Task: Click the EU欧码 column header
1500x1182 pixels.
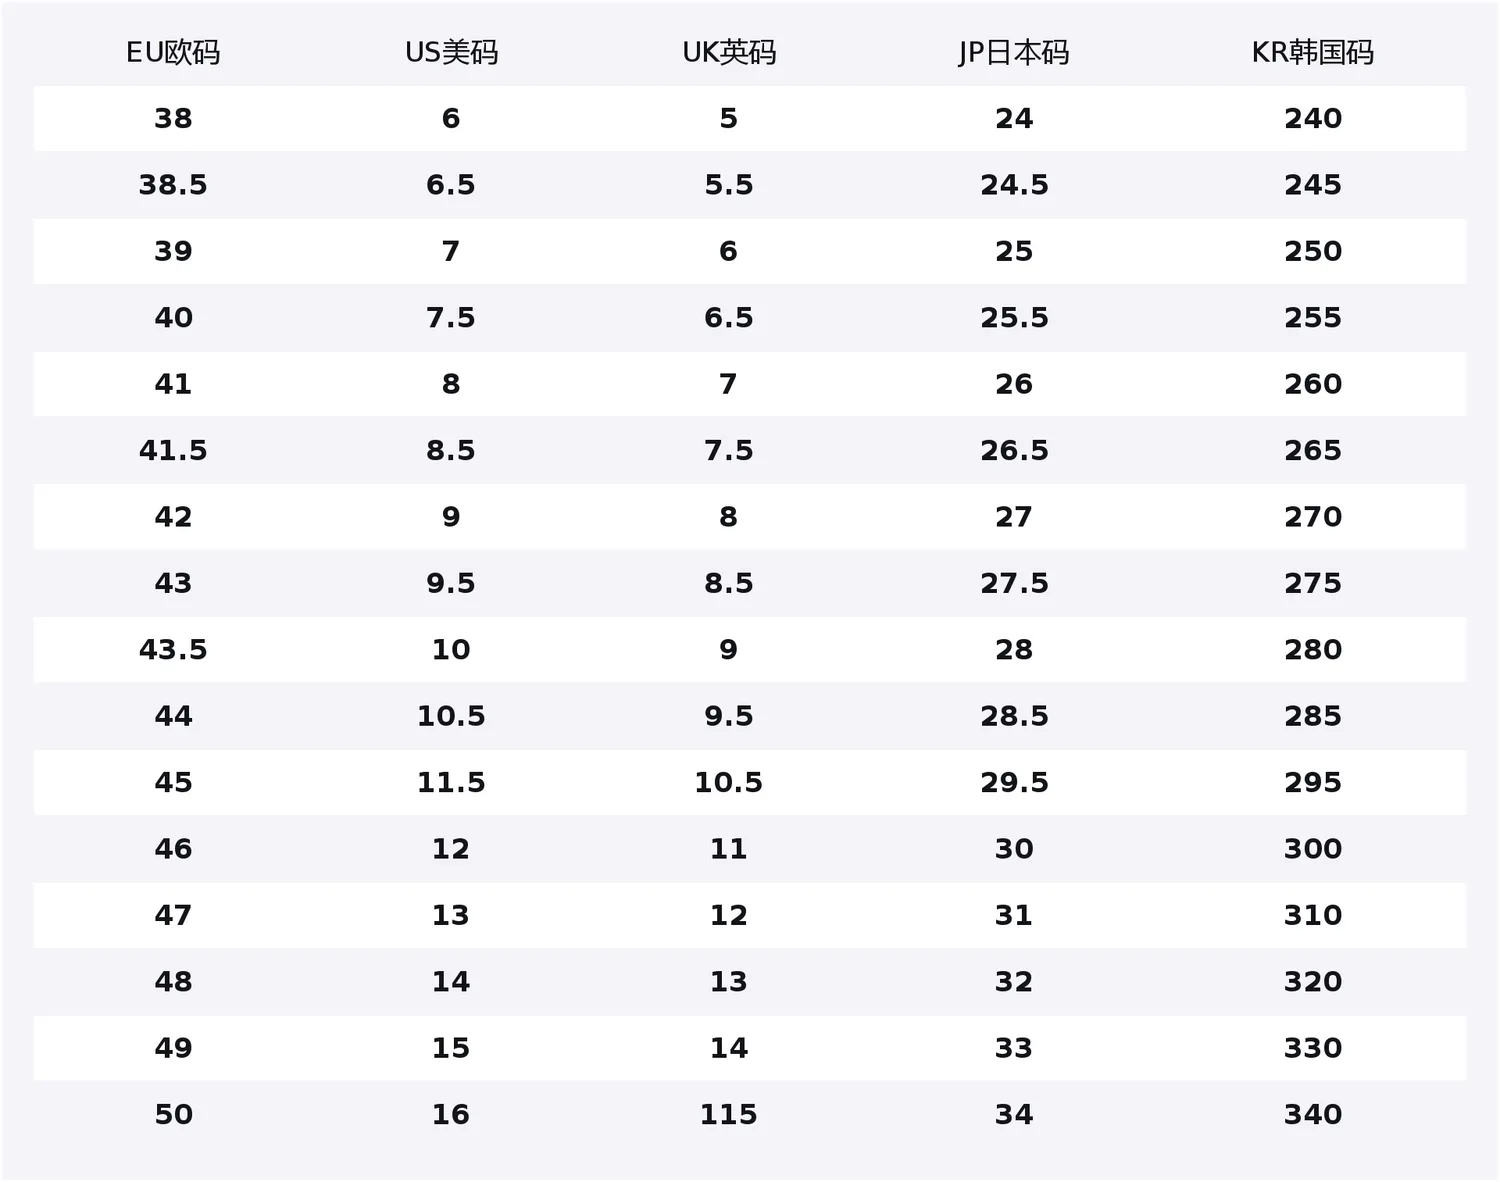Action: pos(173,52)
